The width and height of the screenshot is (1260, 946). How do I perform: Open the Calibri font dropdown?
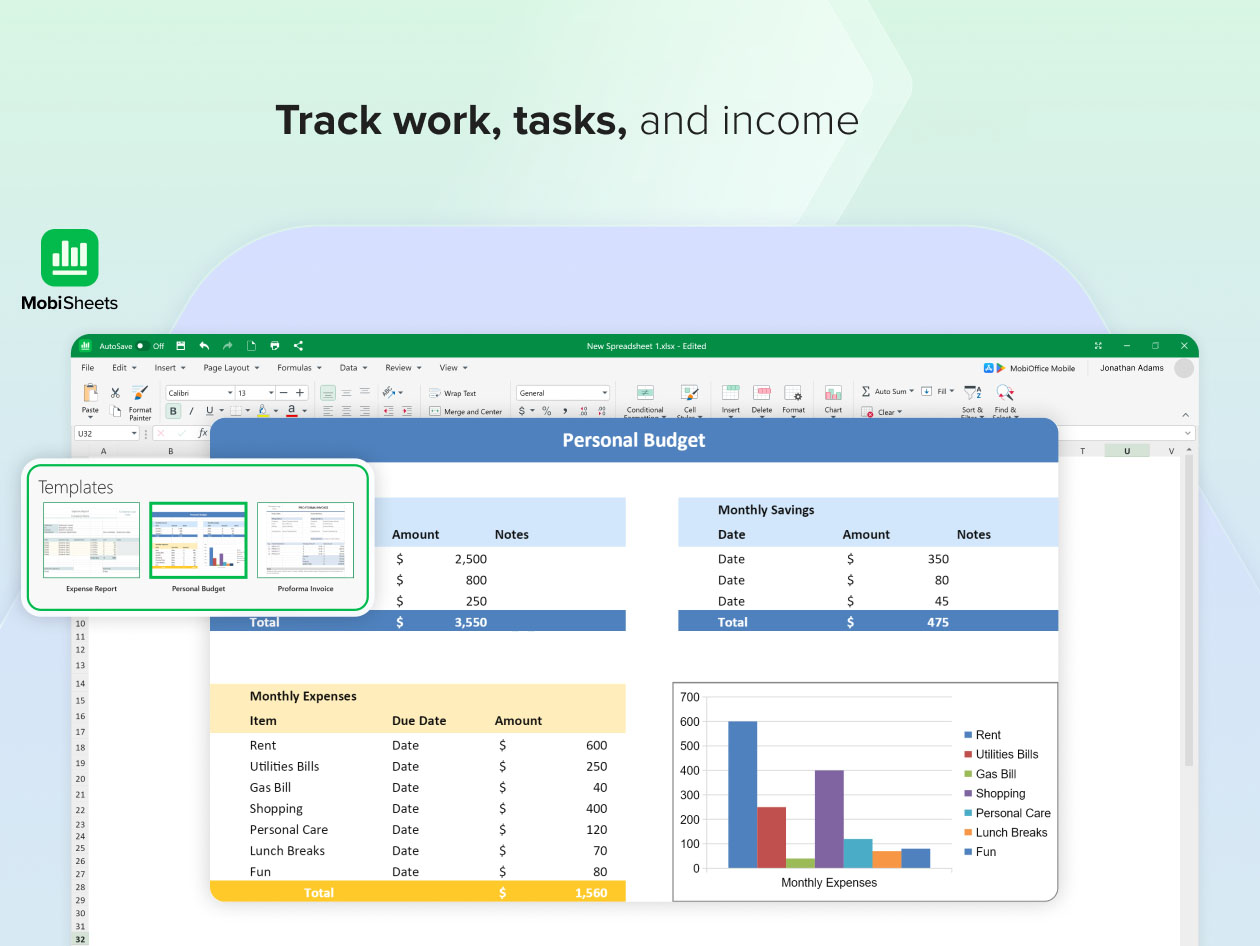[x=199, y=393]
